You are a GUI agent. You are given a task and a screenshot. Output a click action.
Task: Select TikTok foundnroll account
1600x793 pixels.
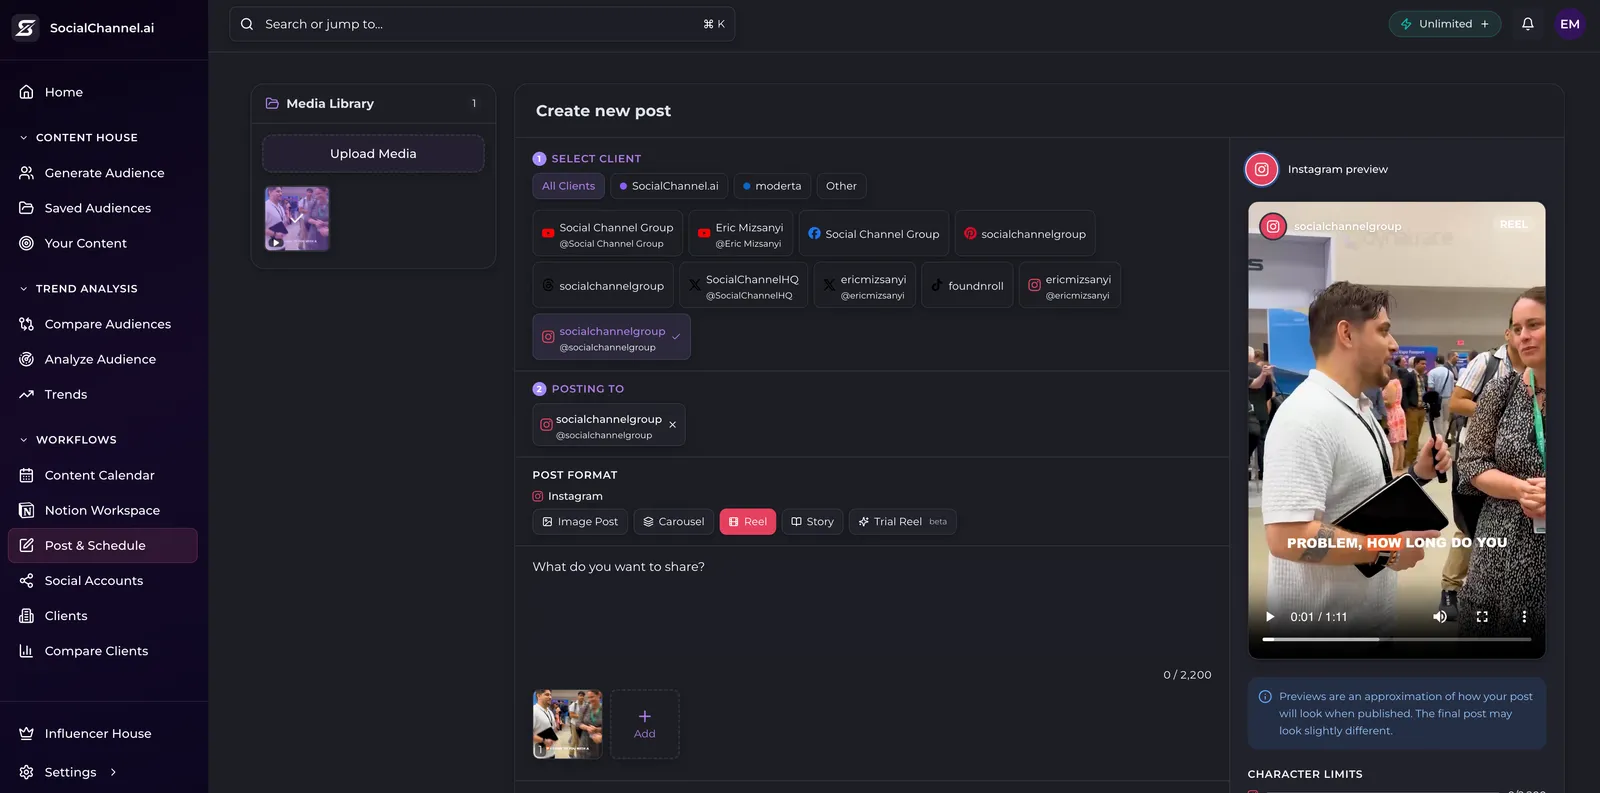pos(967,286)
